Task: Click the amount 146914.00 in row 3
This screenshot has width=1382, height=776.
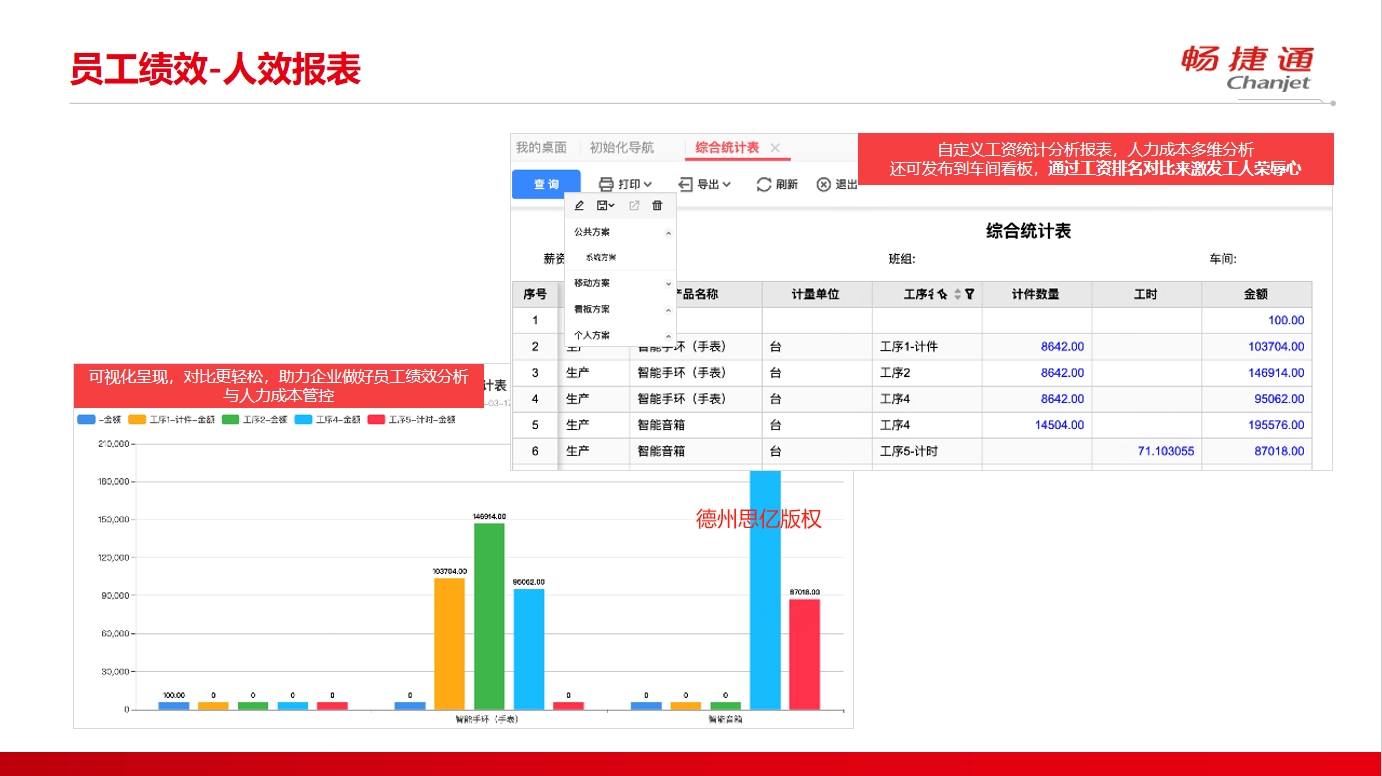Action: (1277, 373)
